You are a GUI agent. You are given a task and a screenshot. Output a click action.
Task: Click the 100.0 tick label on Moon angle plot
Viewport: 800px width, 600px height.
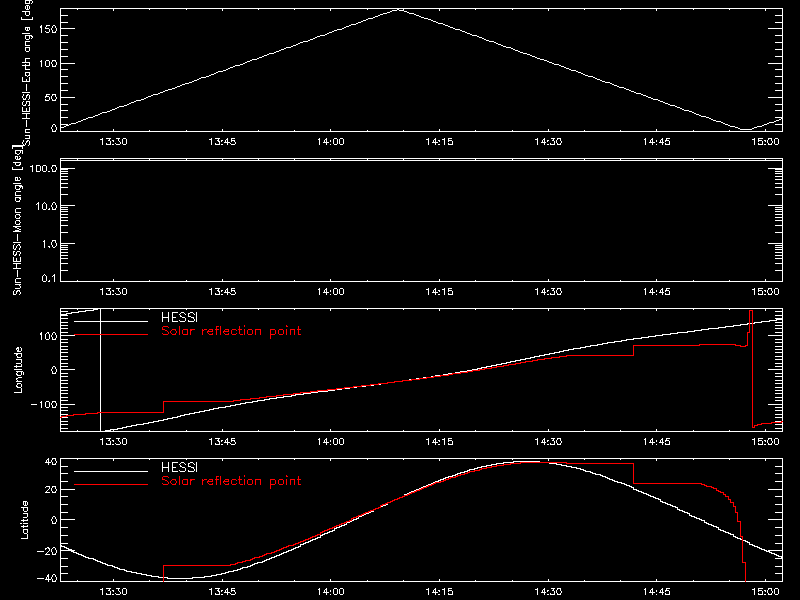(43, 168)
